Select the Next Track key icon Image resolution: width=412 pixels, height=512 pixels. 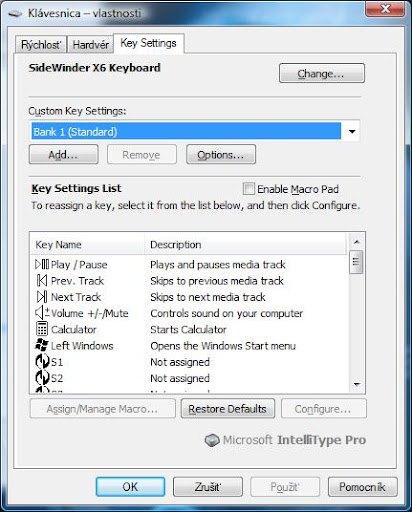[42, 297]
